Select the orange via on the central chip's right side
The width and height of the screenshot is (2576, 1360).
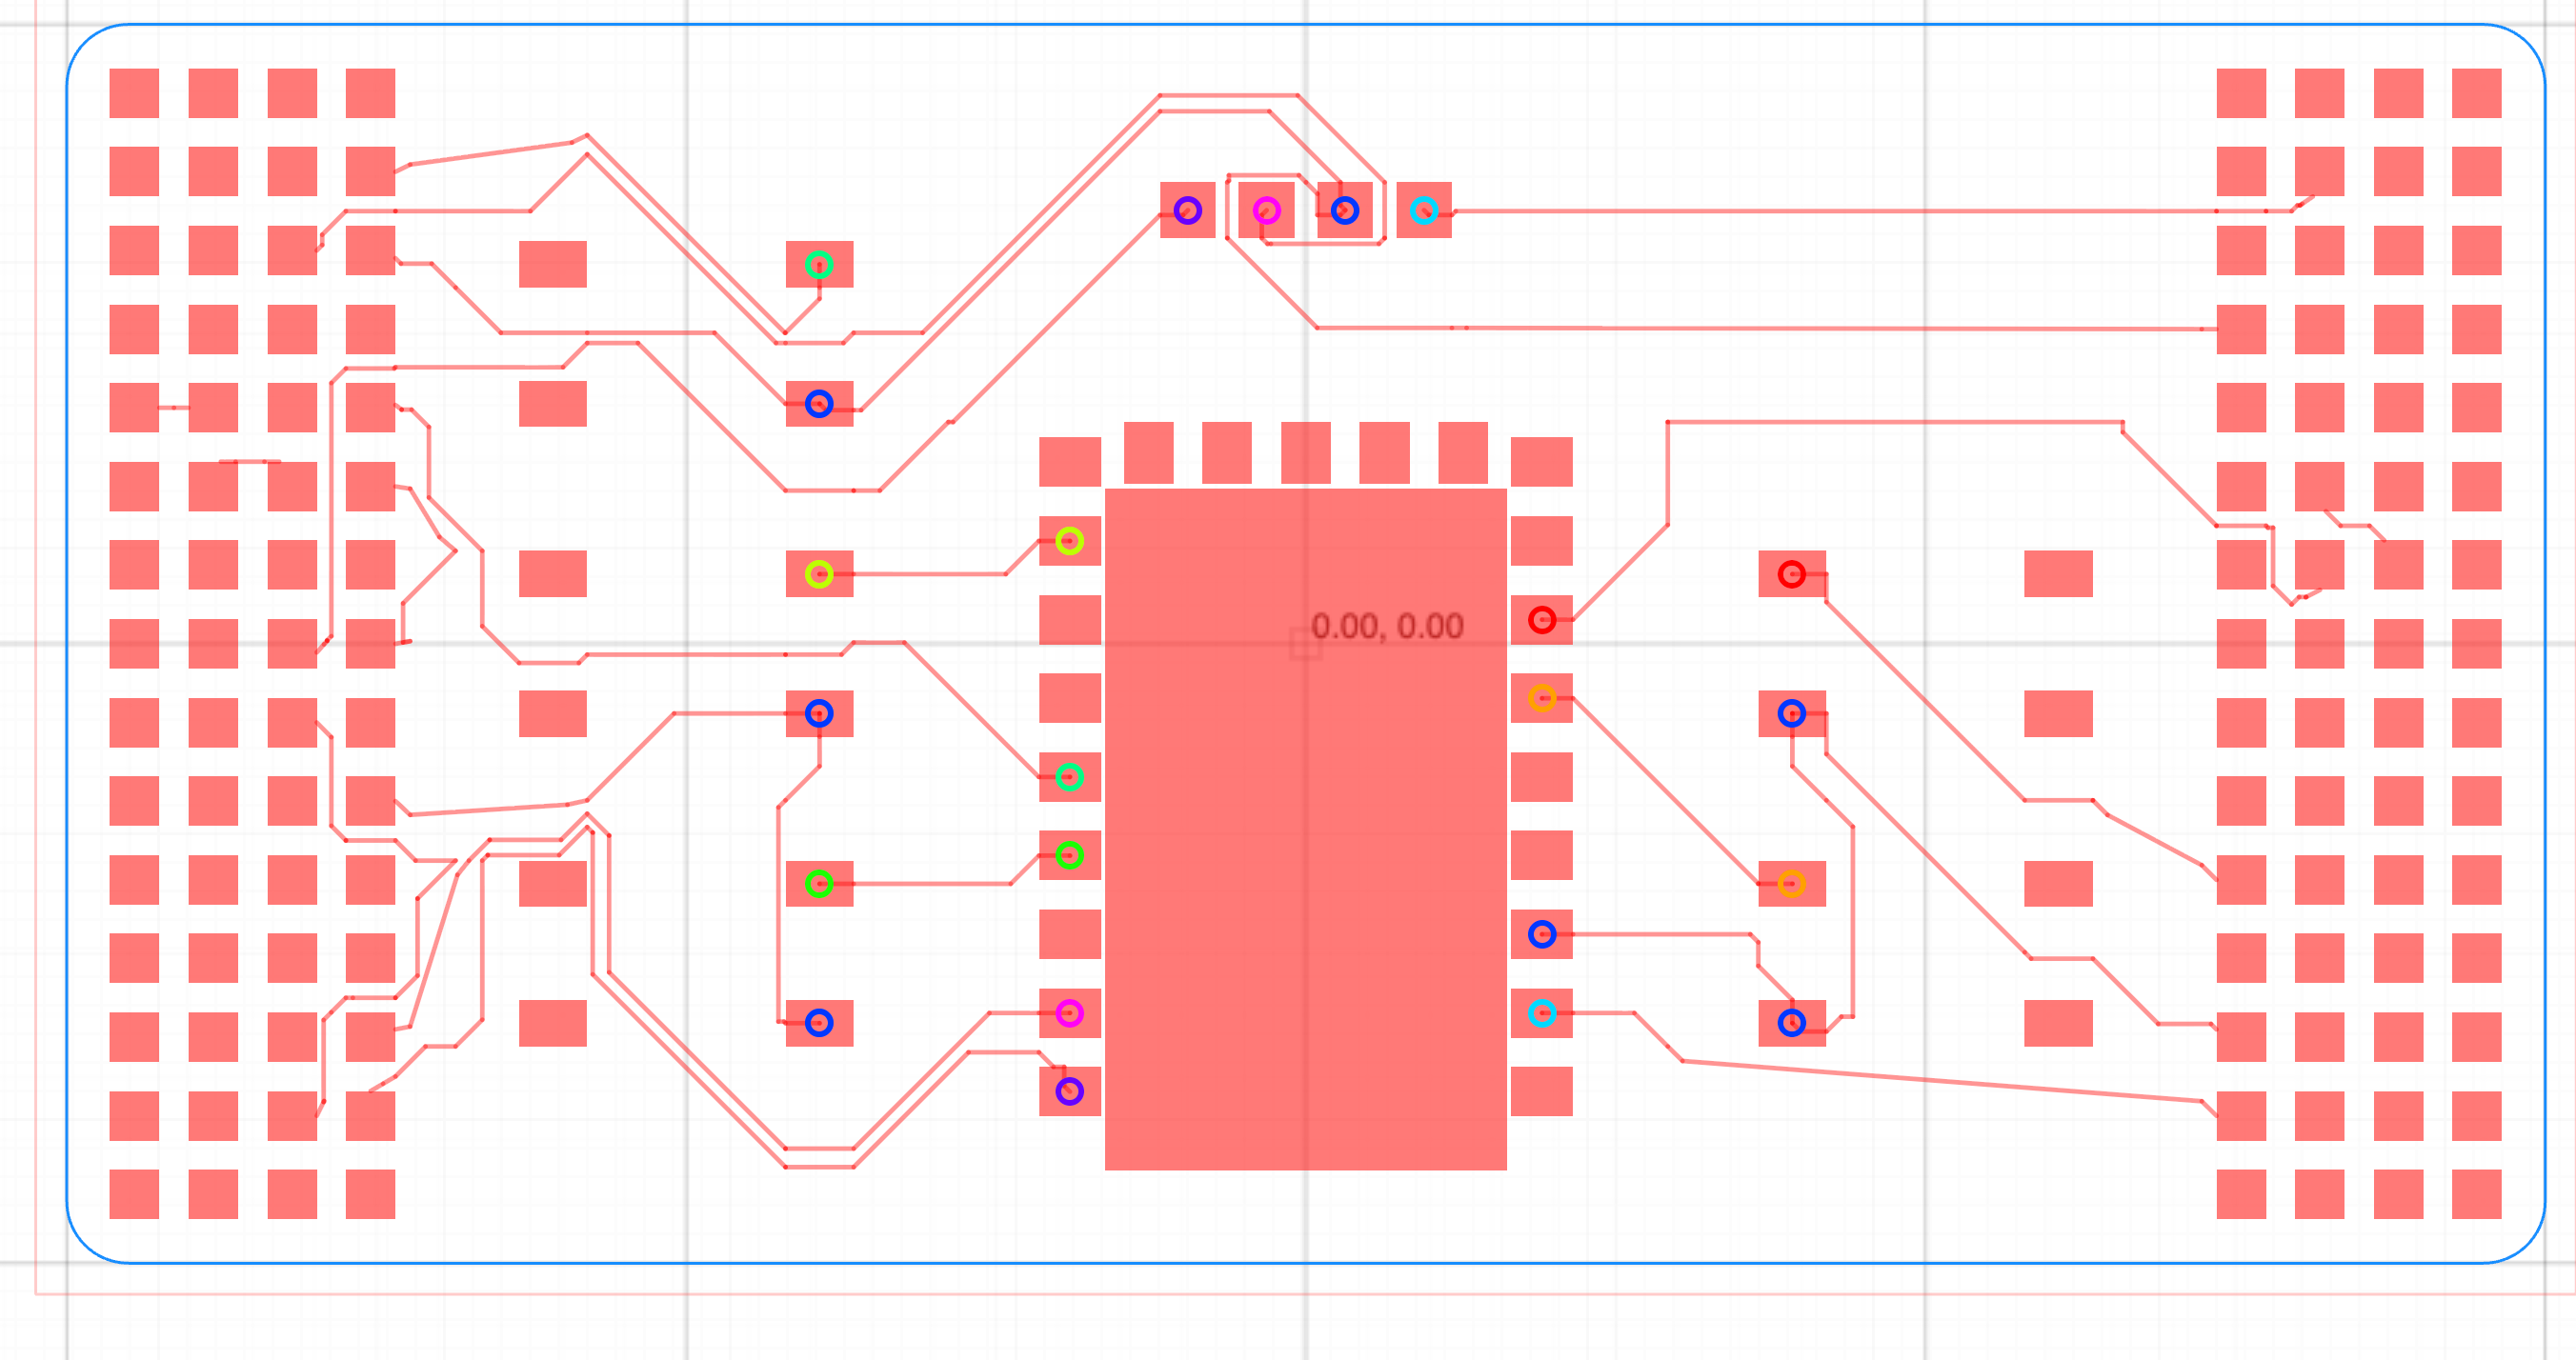coord(1541,698)
